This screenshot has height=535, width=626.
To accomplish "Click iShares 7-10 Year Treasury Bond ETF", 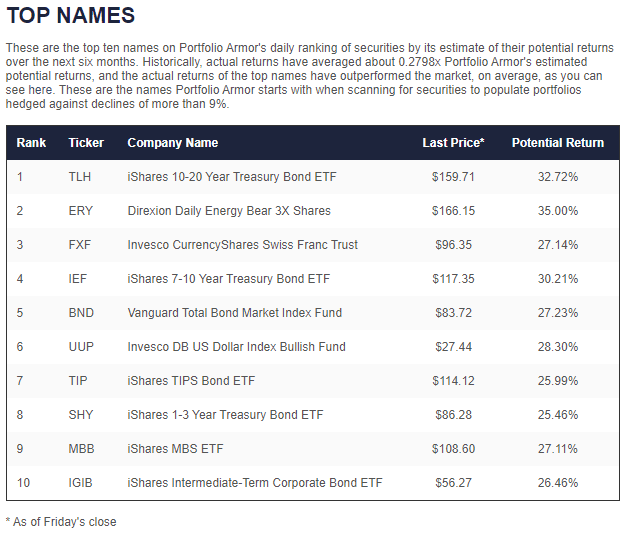I will 228,279.
